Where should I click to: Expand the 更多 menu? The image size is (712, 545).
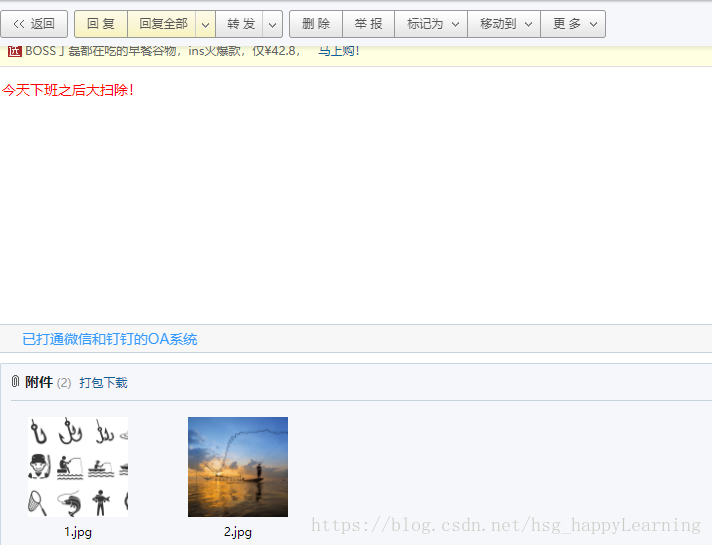pos(573,24)
